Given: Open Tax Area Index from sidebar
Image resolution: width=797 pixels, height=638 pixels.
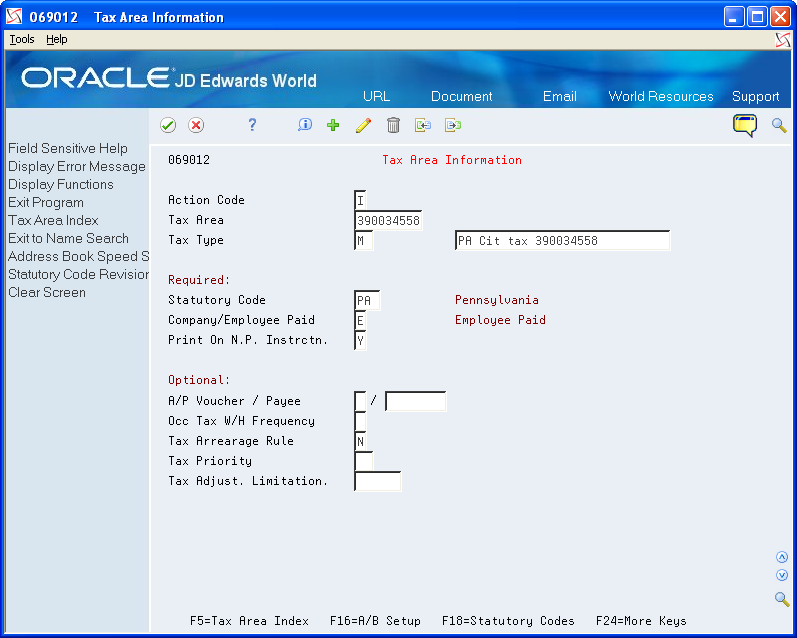Looking at the screenshot, I should 53,220.
